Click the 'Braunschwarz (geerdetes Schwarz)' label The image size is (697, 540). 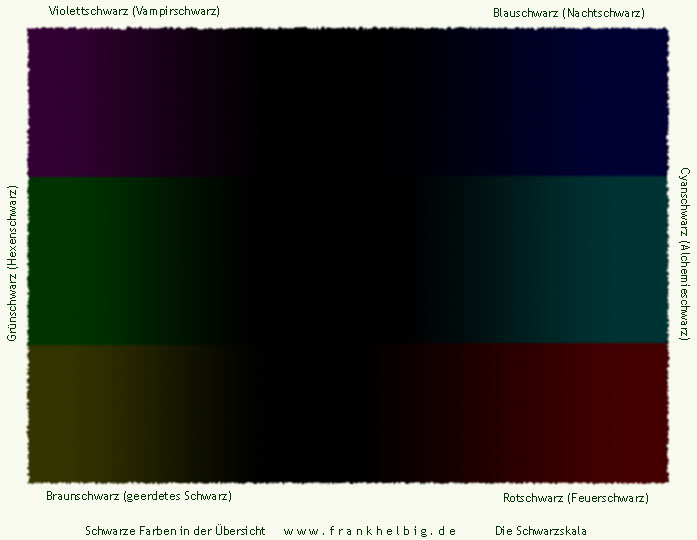(139, 496)
